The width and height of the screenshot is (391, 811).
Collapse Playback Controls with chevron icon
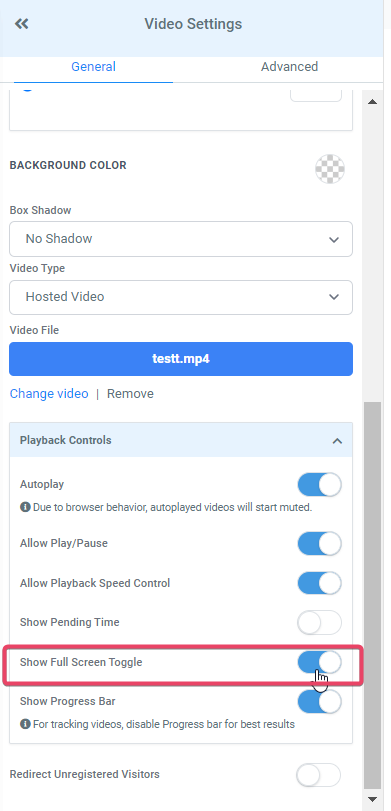click(337, 441)
